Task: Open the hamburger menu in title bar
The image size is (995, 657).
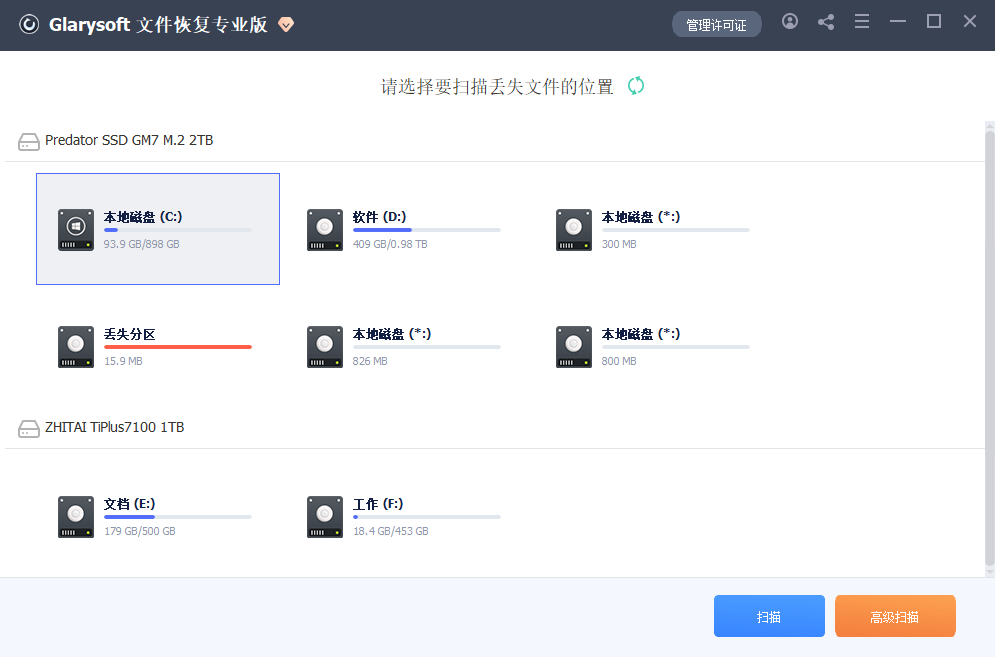Action: click(862, 21)
